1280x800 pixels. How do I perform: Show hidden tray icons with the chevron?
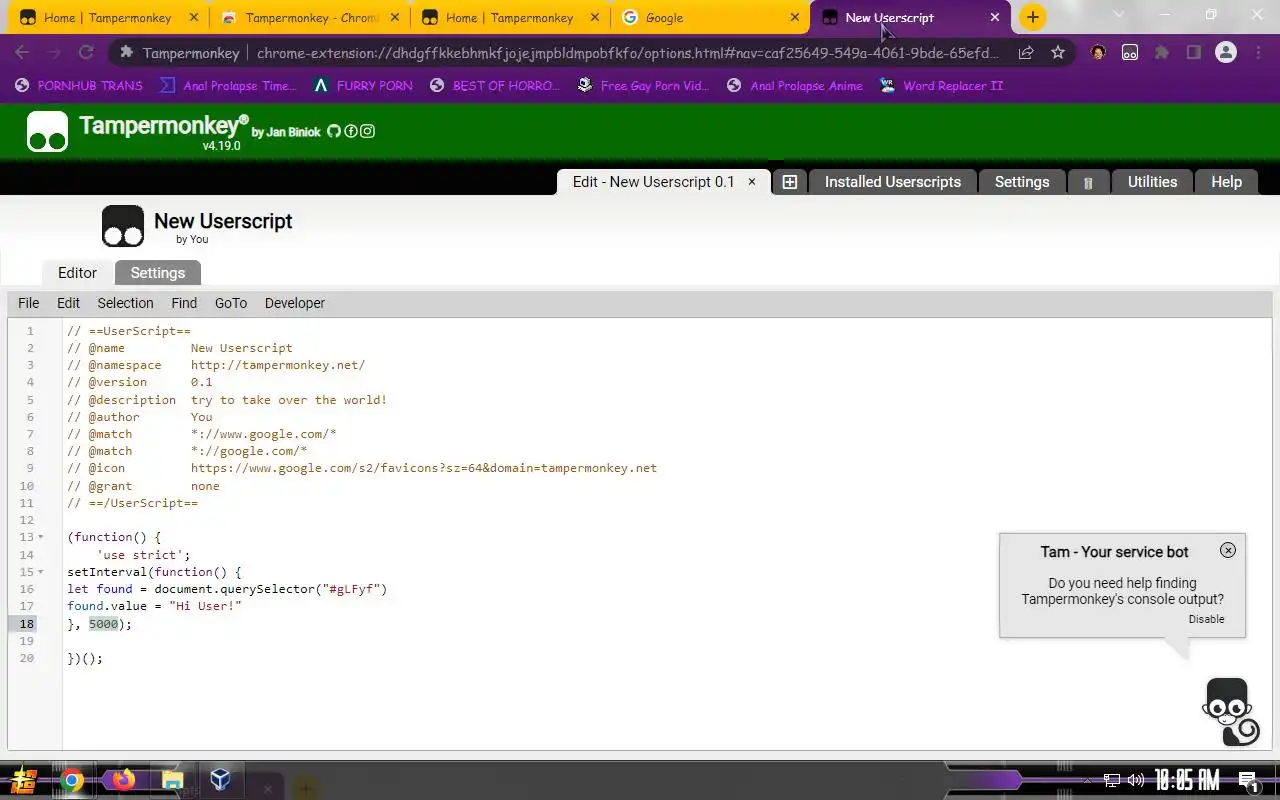[x=1088, y=780]
